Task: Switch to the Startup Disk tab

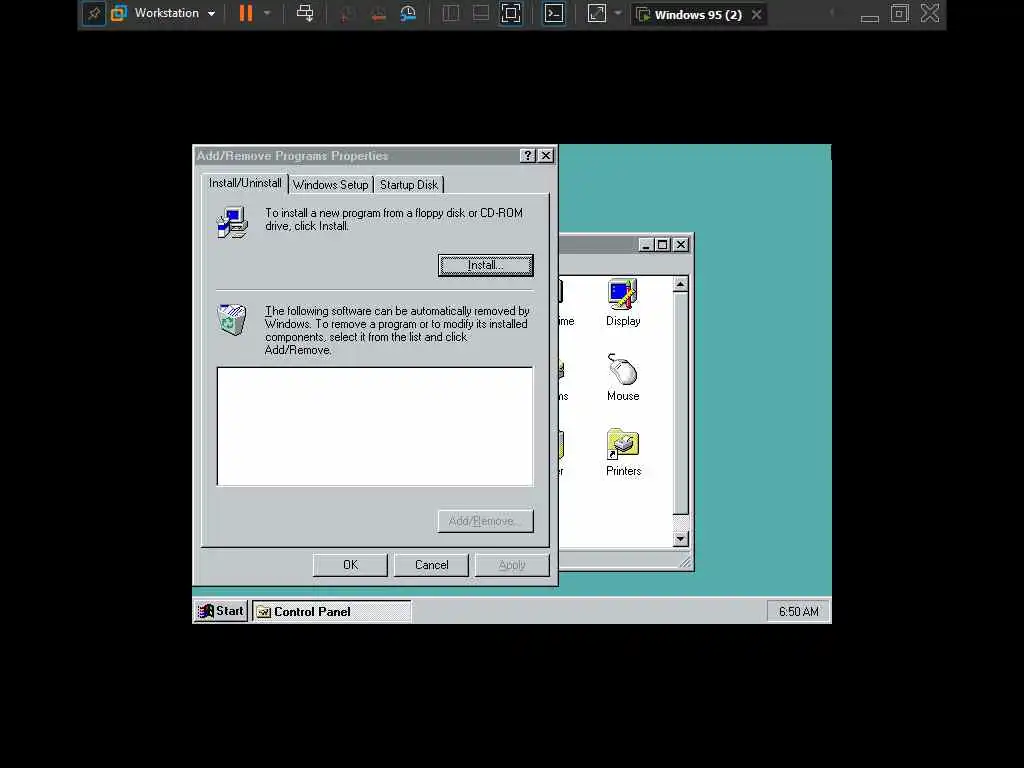Action: click(409, 185)
